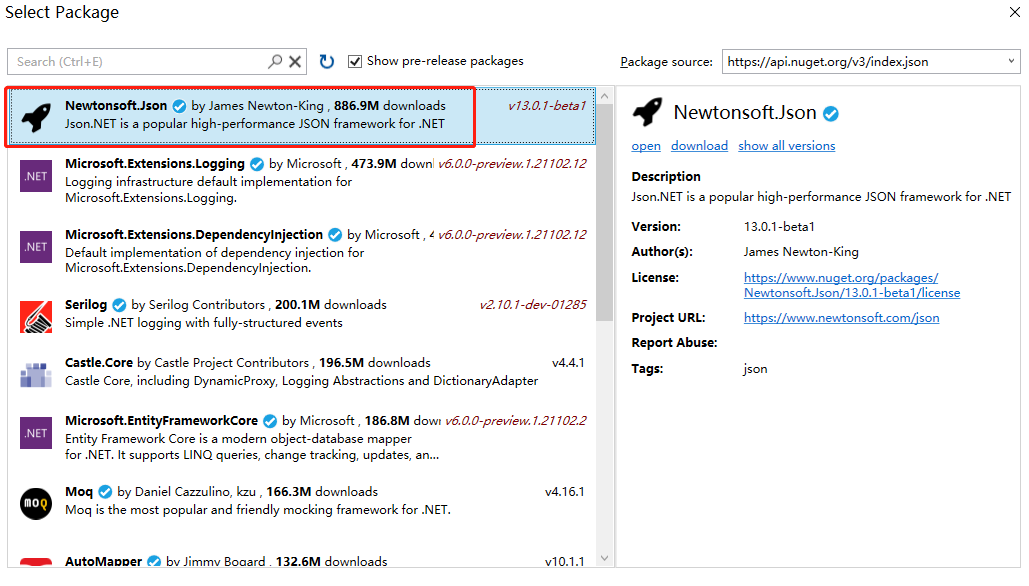
Task: Click Microsoft.EntityFrameworkCore .NET icon
Action: (x=36, y=433)
